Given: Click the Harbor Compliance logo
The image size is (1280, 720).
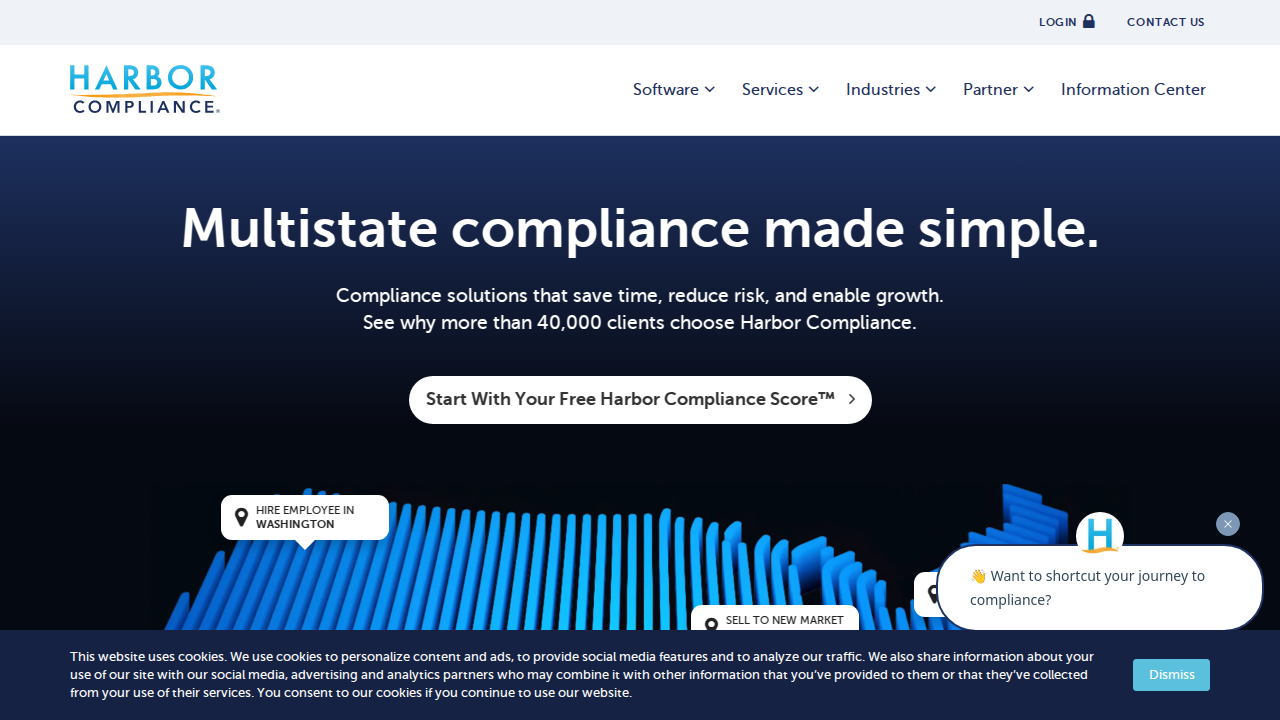Looking at the screenshot, I should coord(144,89).
